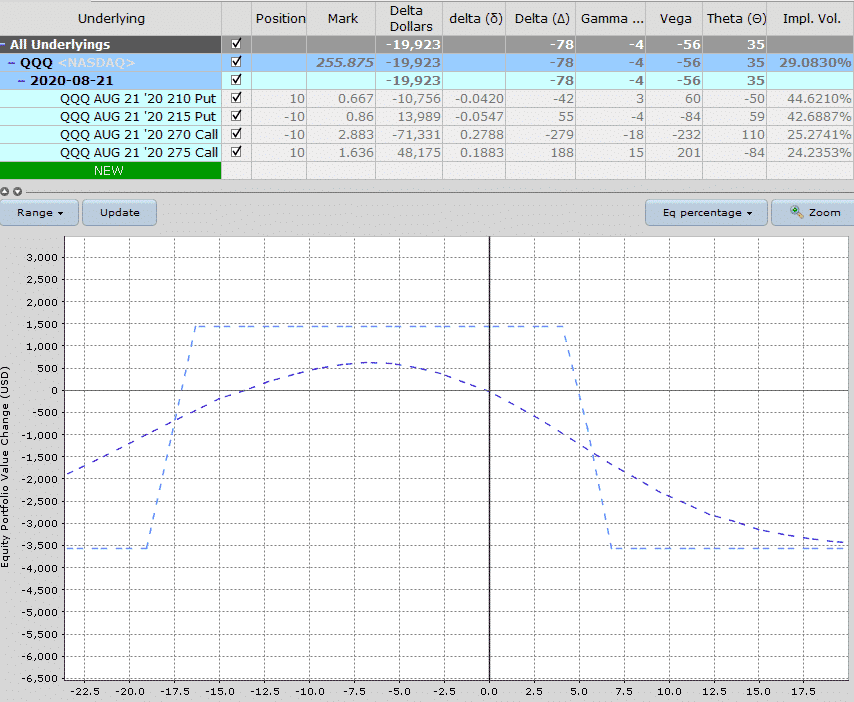Click the Zoom magnifier icon

pos(796,212)
